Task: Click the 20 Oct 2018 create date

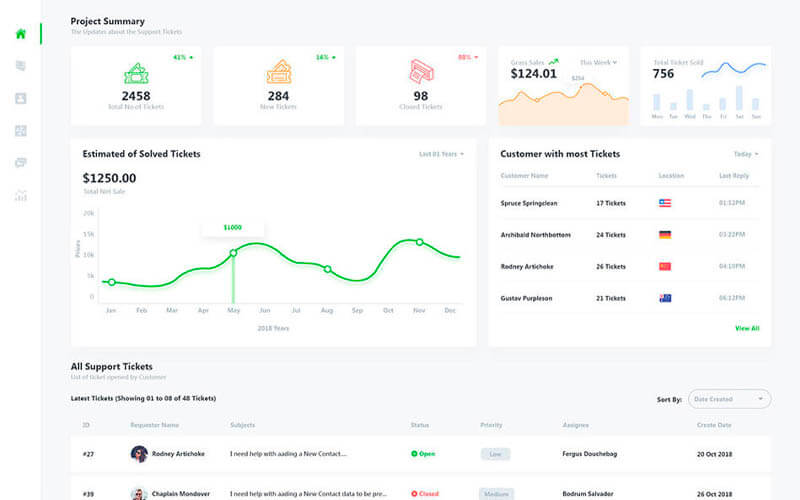Action: point(714,454)
